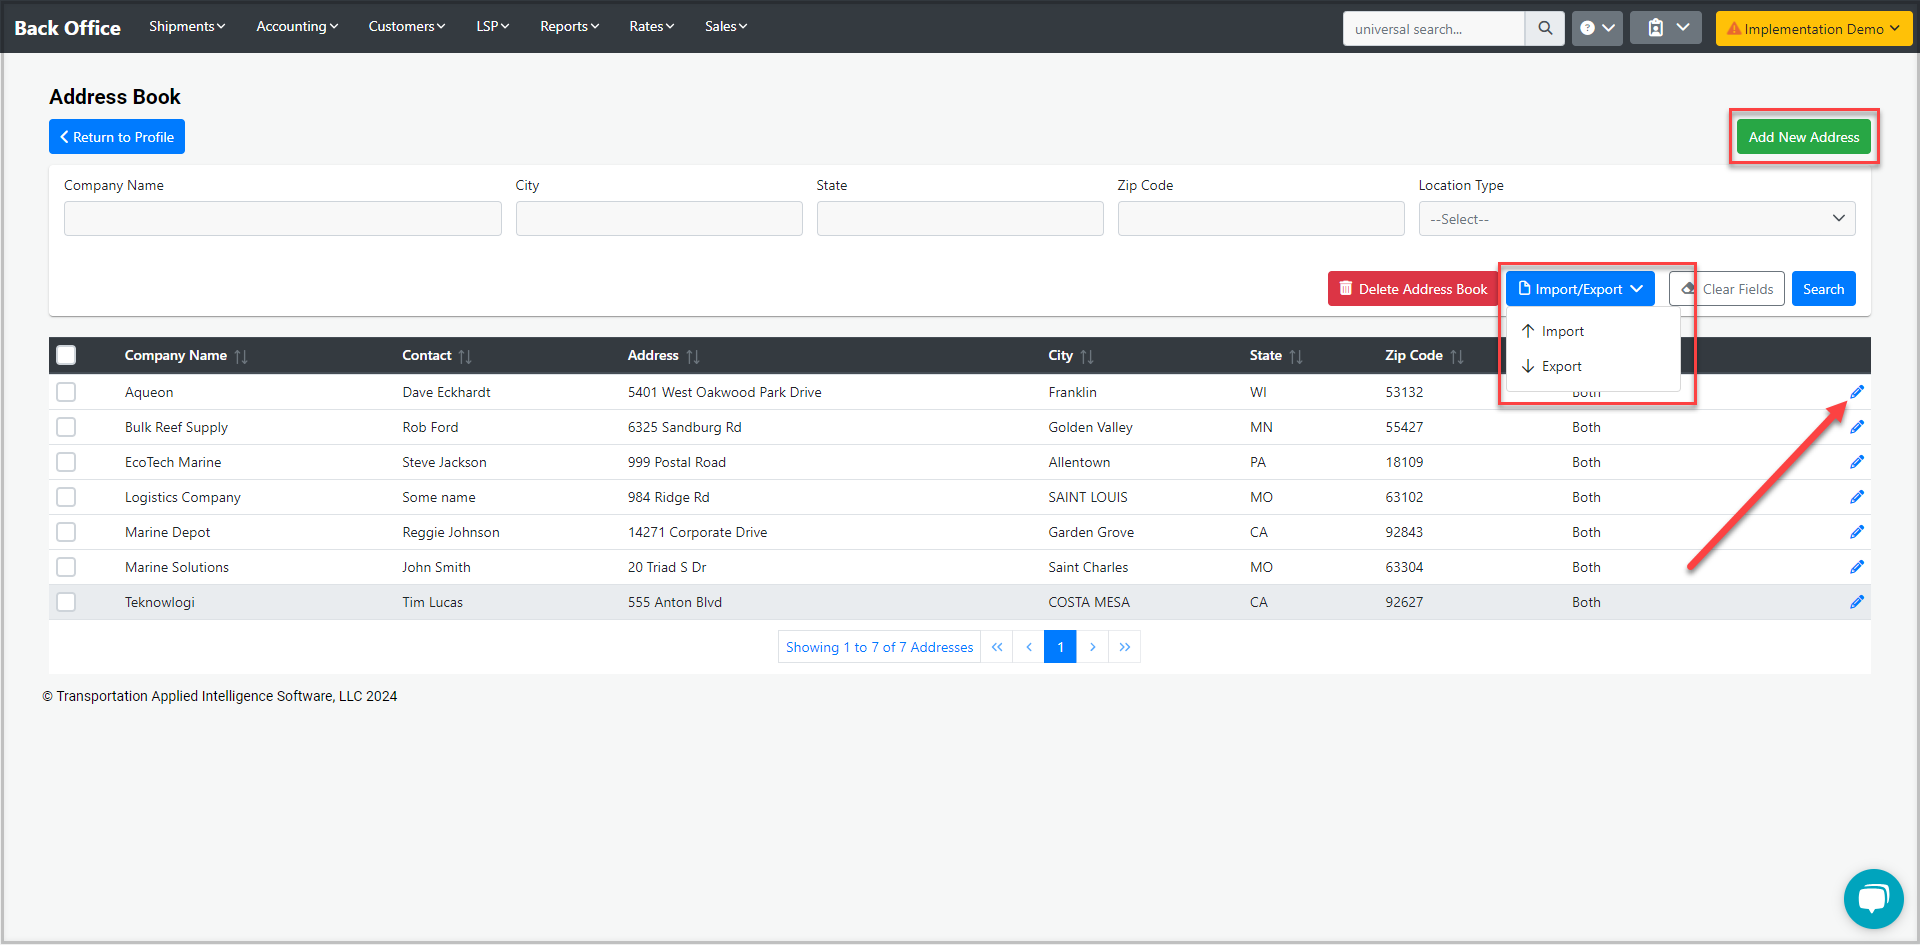Check the EcoTech Marine checkbox
This screenshot has height=945, width=1920.
tap(66, 462)
